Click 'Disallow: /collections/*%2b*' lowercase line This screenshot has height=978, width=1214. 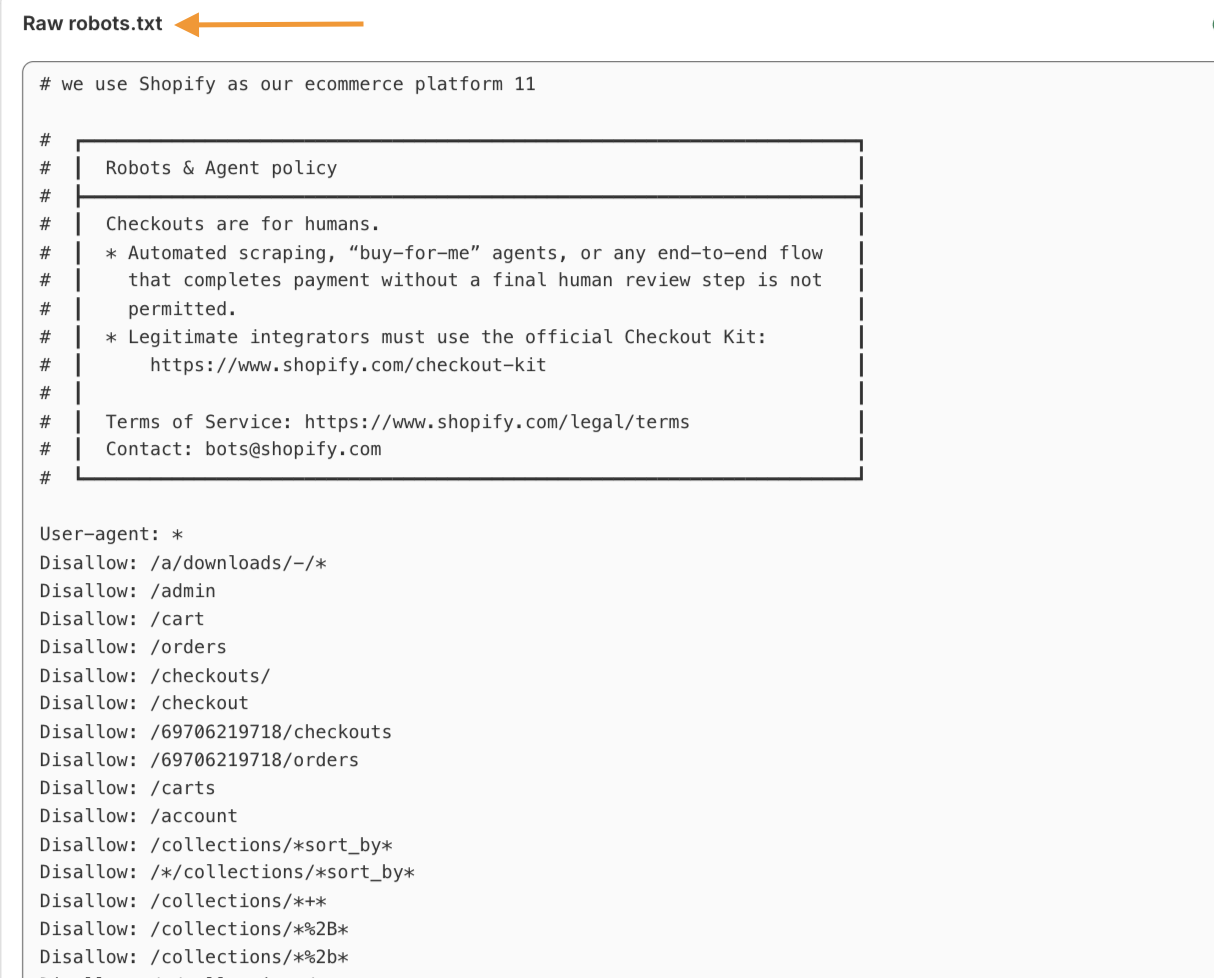coord(194,957)
